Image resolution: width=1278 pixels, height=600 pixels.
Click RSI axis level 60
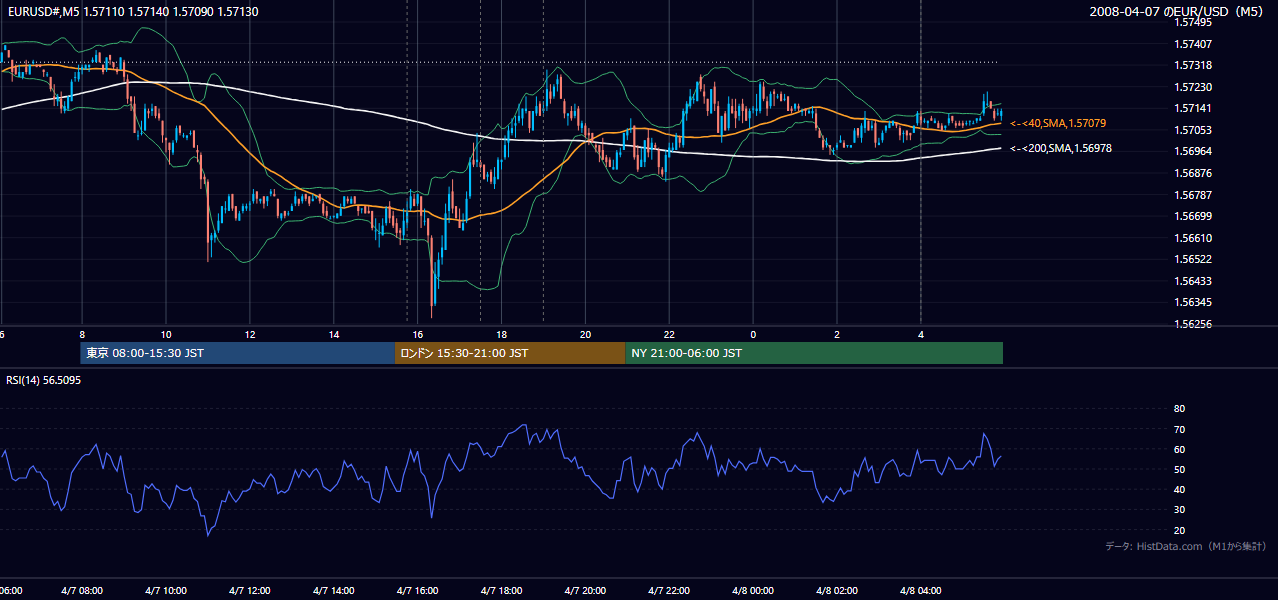[x=1179, y=449]
